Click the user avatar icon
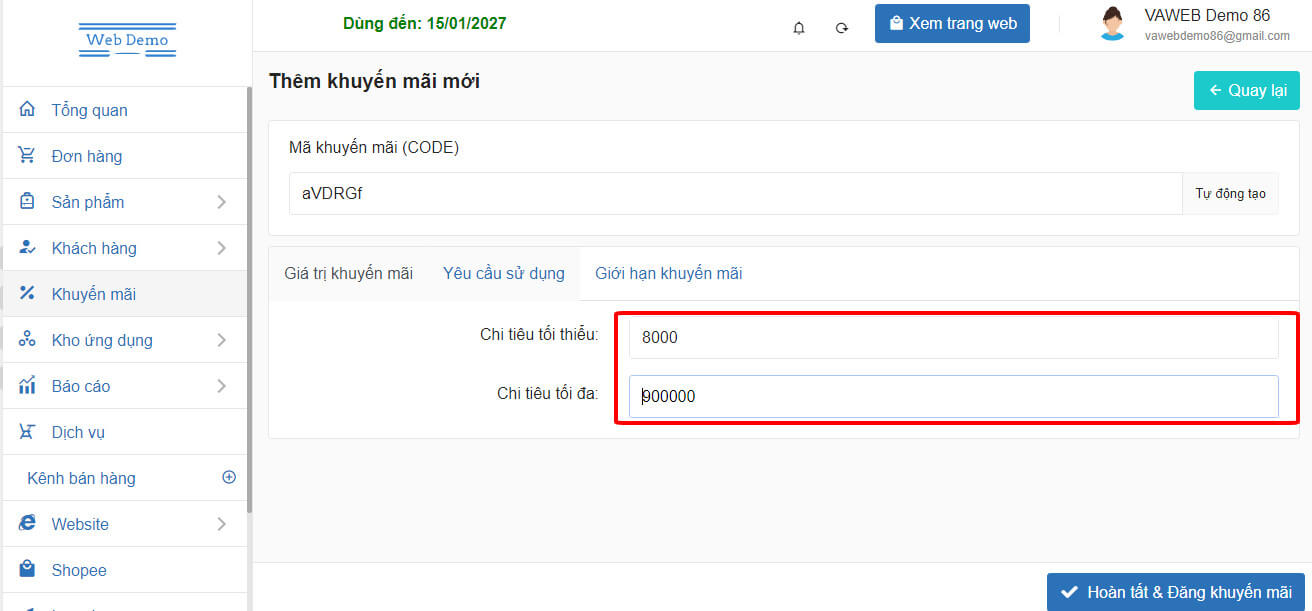The height and width of the screenshot is (611, 1312). click(1112, 24)
